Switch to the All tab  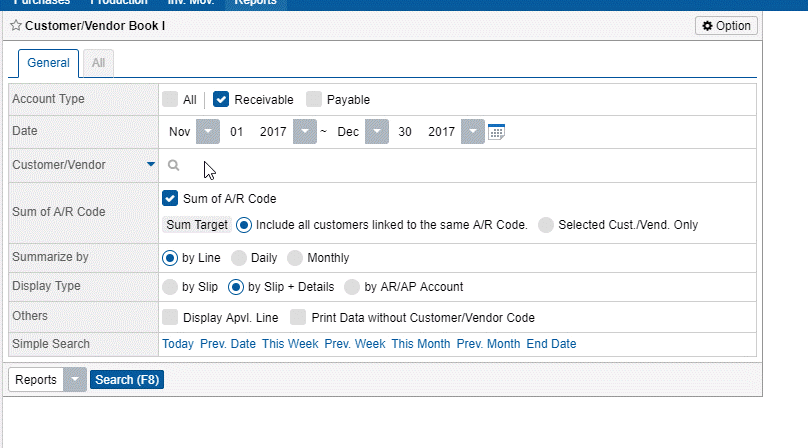point(98,63)
